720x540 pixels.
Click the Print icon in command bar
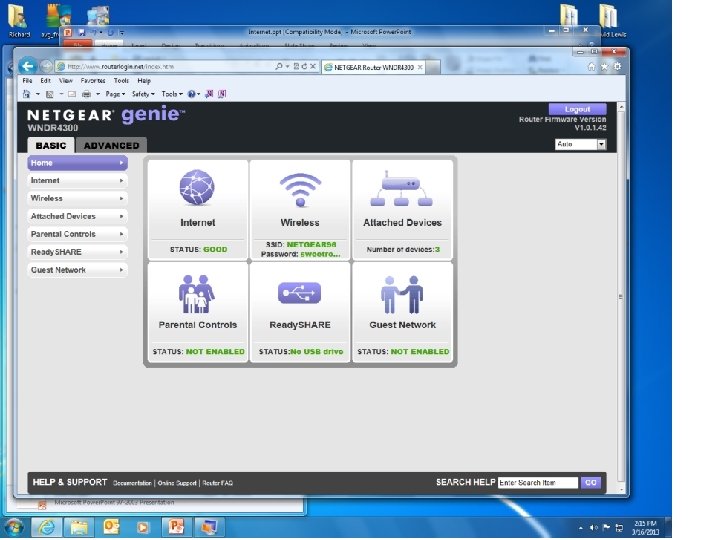click(x=86, y=94)
